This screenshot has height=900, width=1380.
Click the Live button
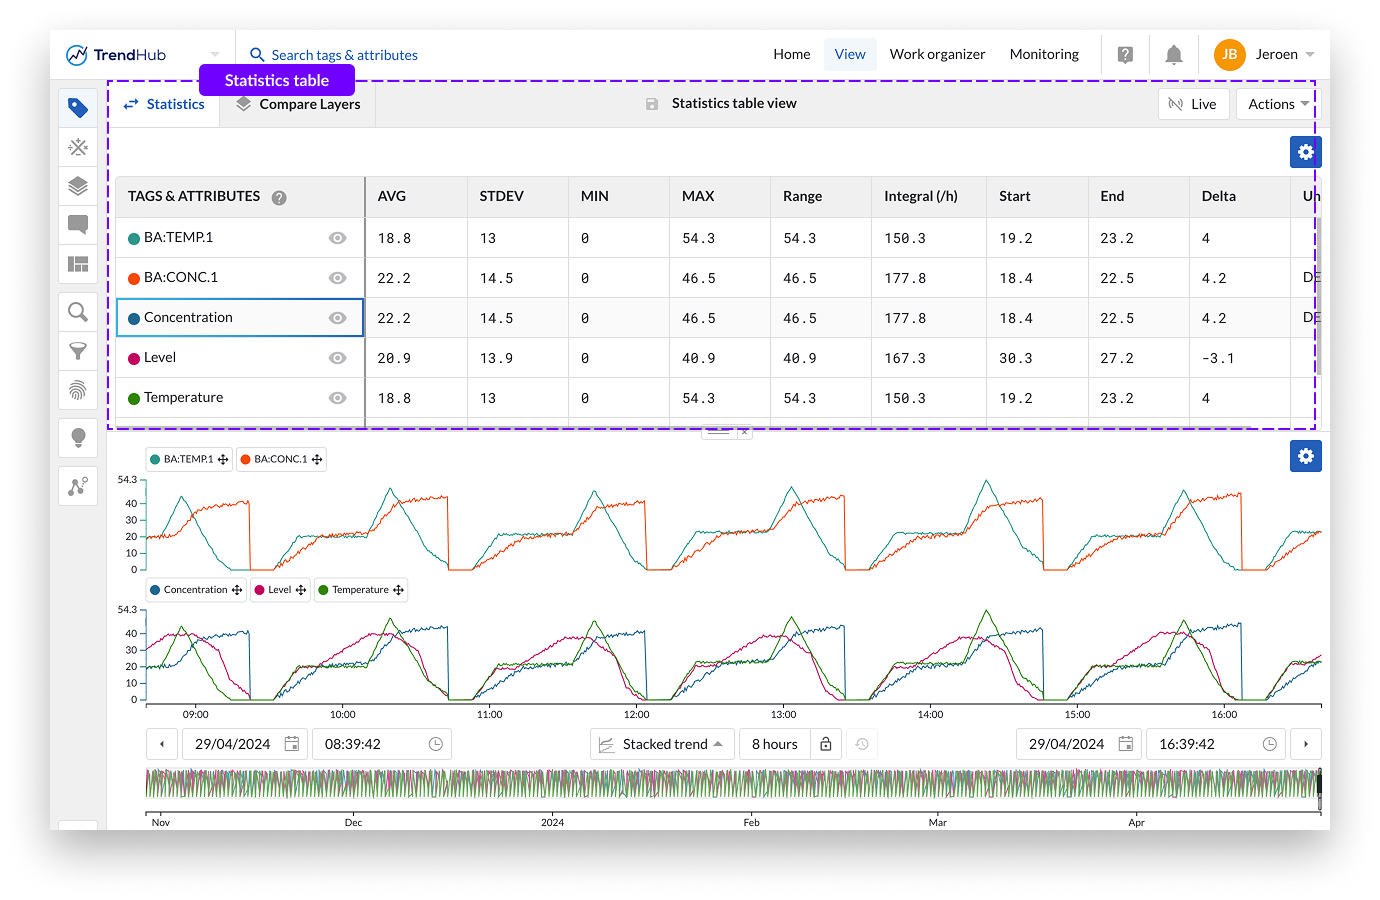click(1192, 104)
